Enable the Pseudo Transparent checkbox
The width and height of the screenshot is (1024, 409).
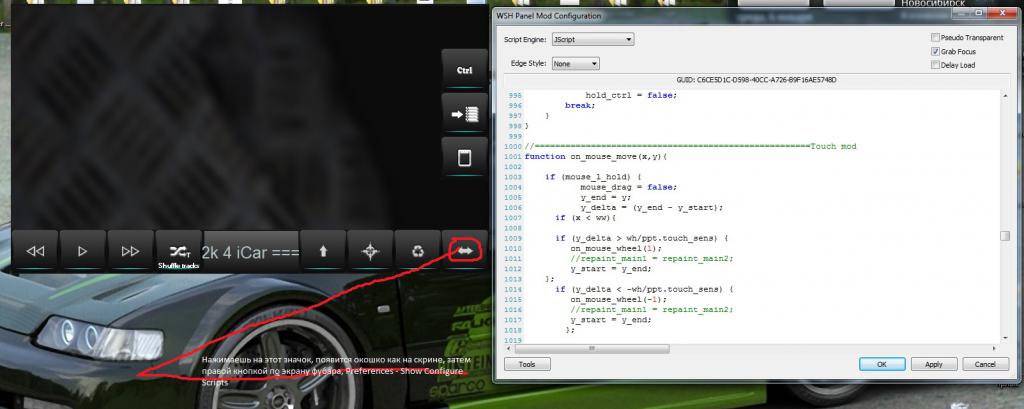click(x=934, y=36)
